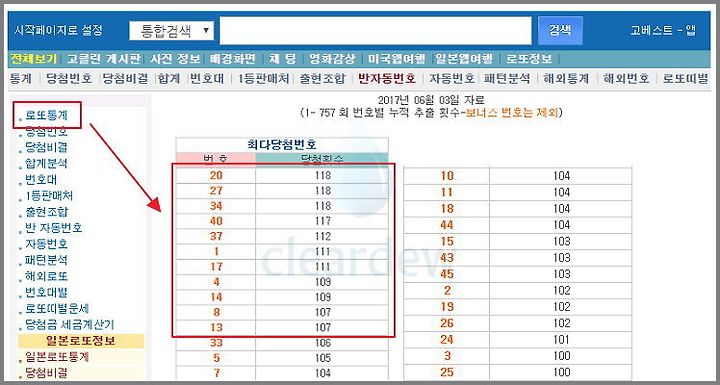Open 로또띠별운세 in the left sidebar
This screenshot has height=385, width=720.
click(x=57, y=308)
